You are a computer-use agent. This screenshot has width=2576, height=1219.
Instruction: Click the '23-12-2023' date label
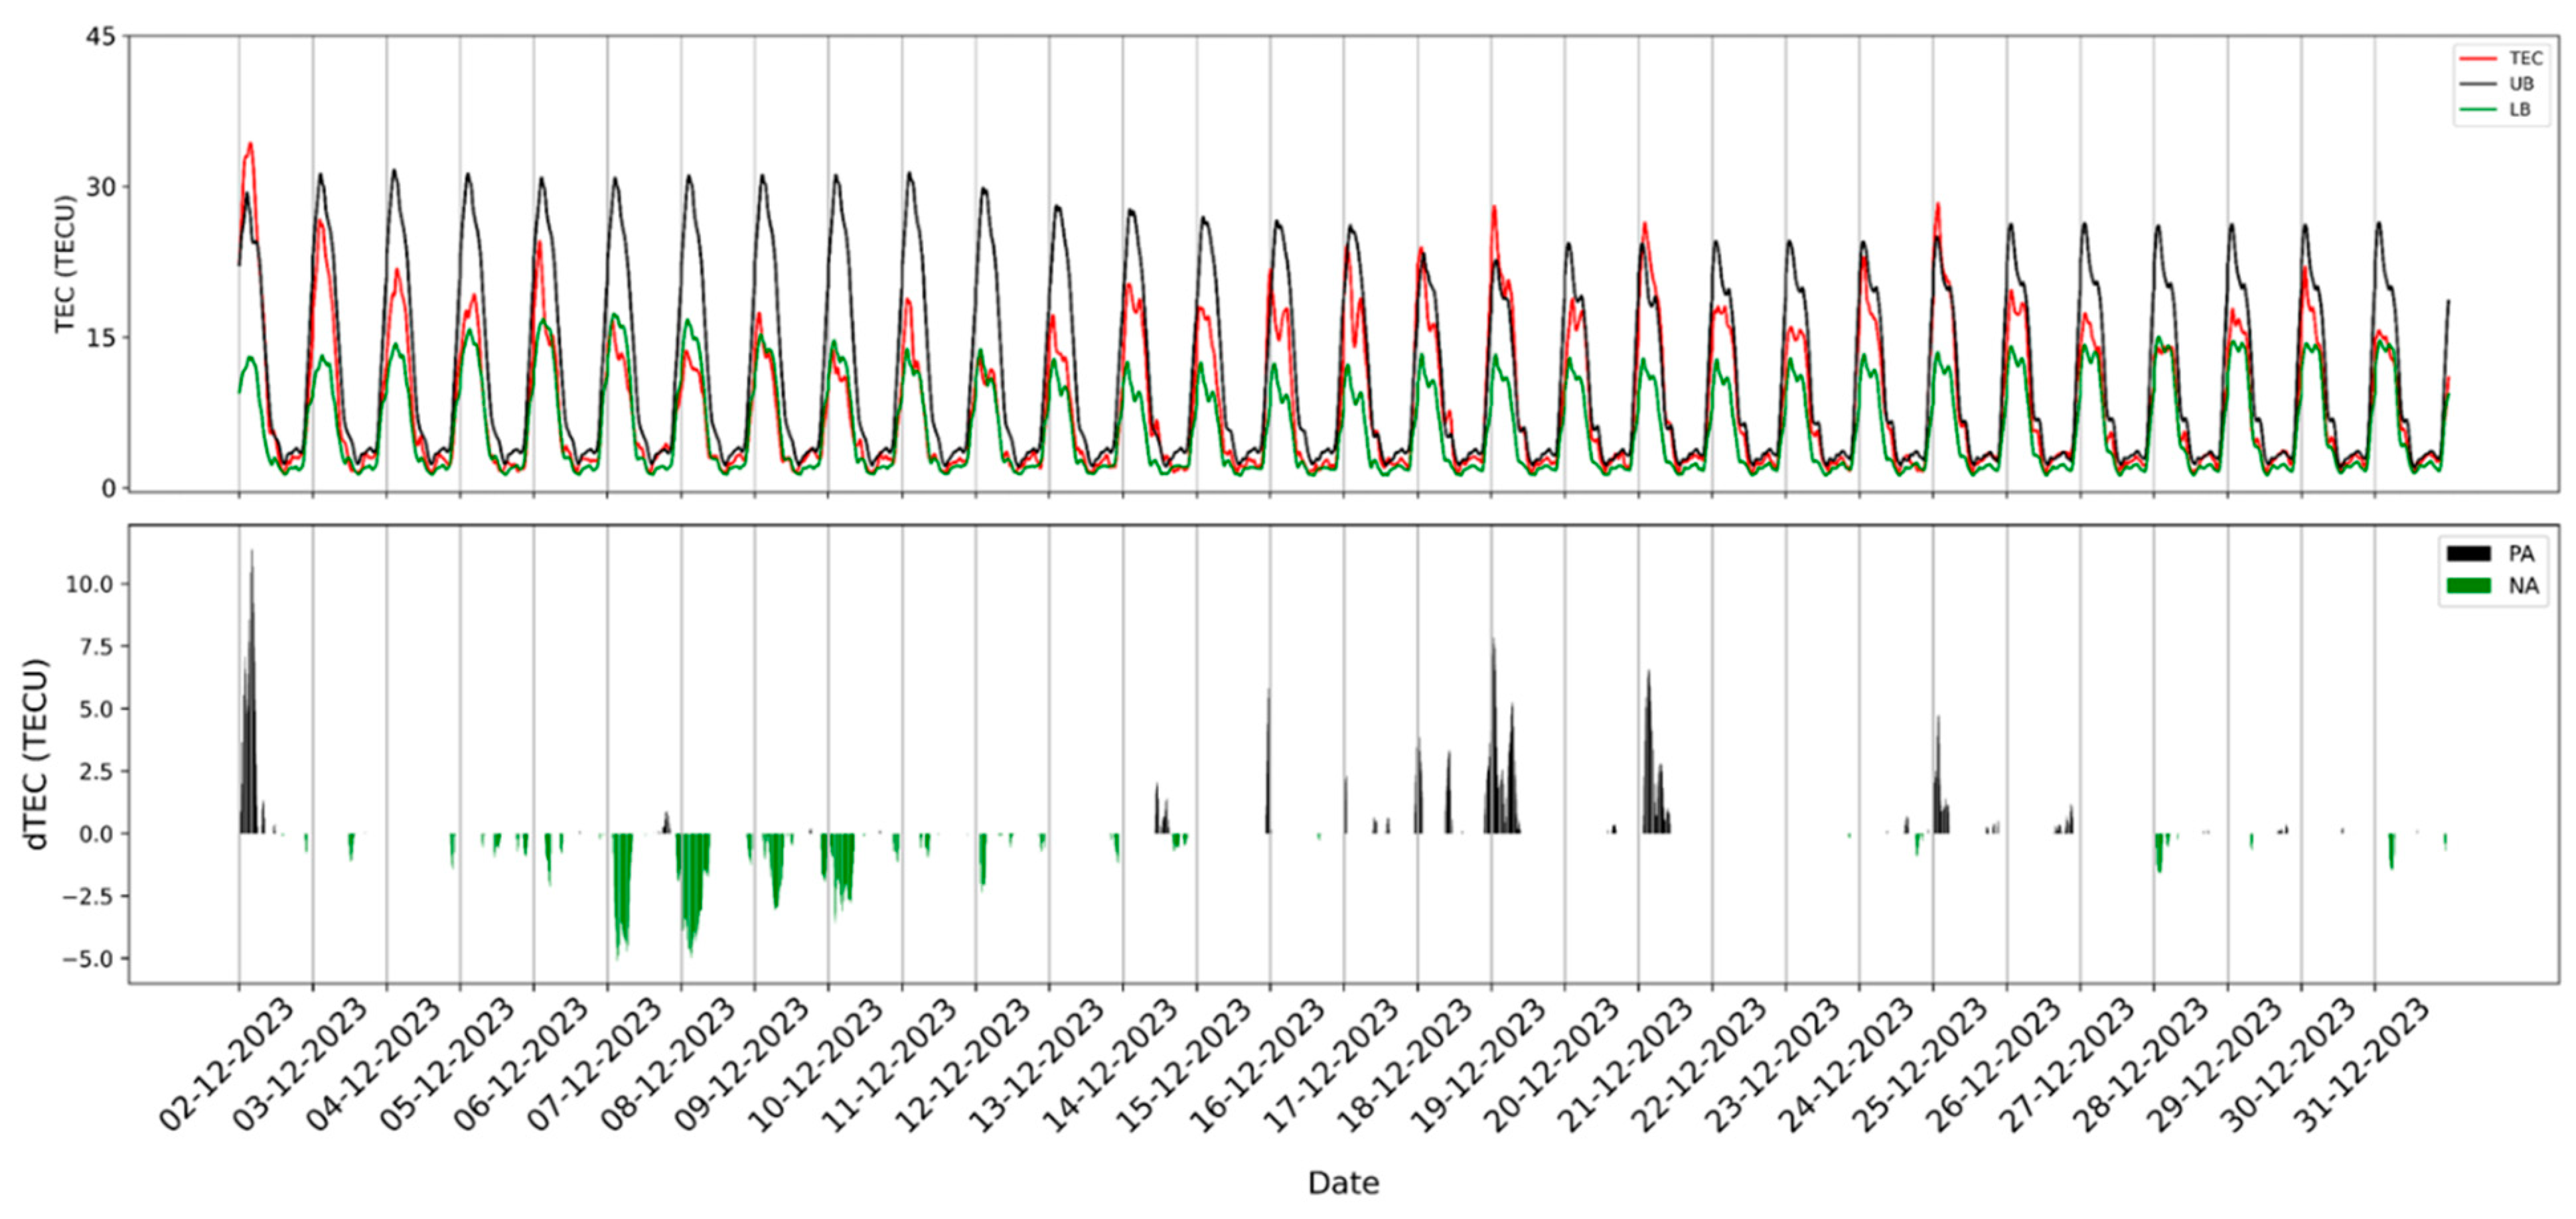1774,1067
